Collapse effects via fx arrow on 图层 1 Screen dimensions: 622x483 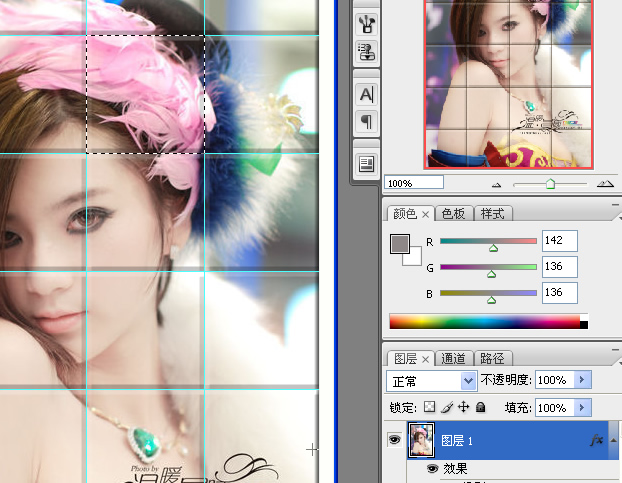click(x=613, y=440)
